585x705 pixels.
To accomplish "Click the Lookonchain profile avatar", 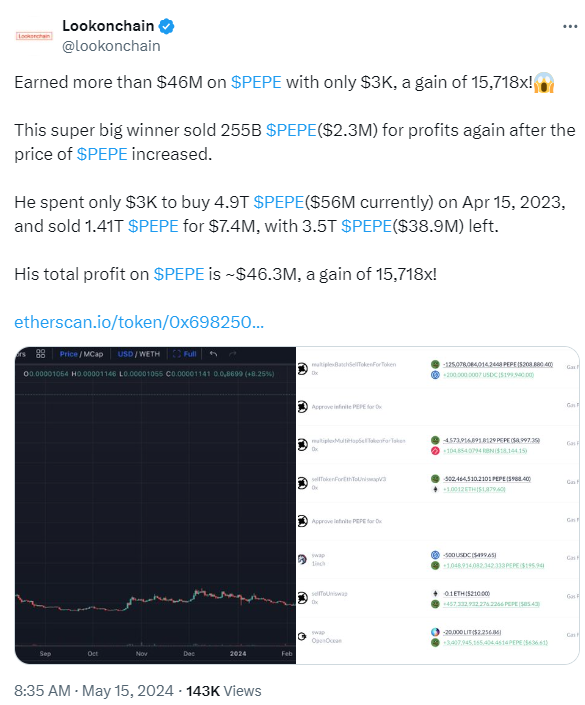I will 34,36.
